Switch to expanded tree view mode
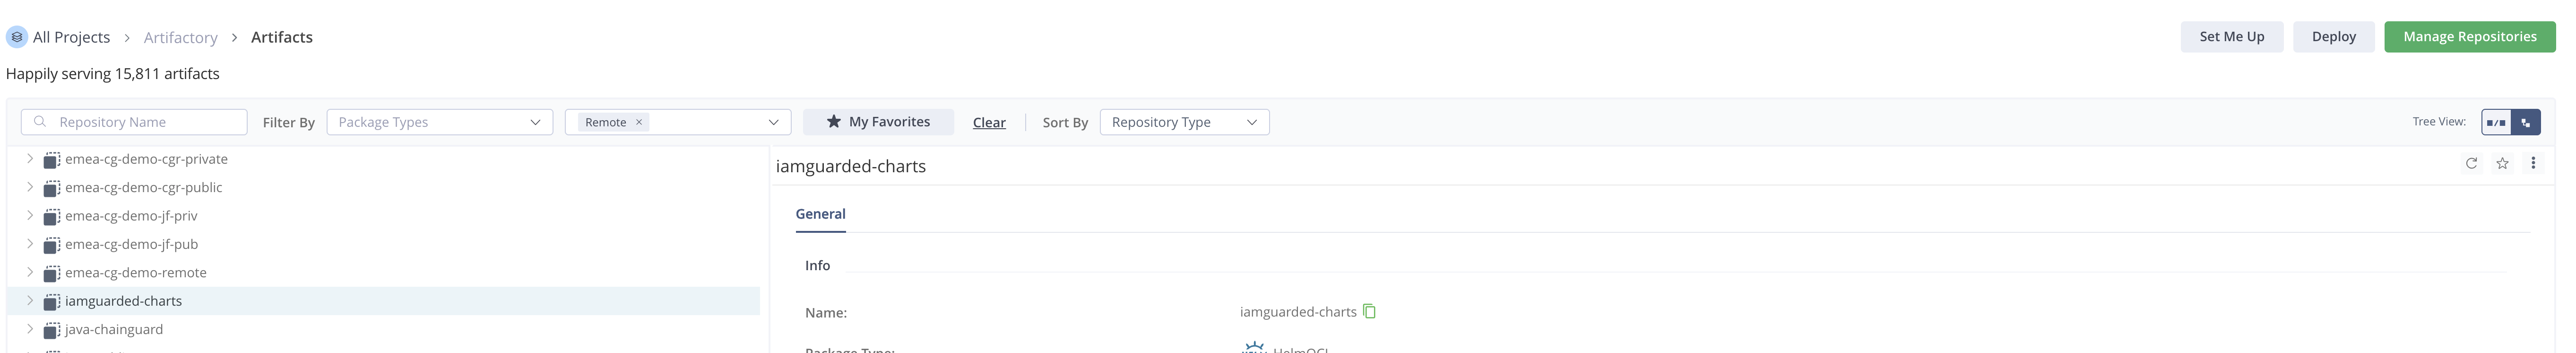2576x353 pixels. pyautogui.click(x=2526, y=122)
